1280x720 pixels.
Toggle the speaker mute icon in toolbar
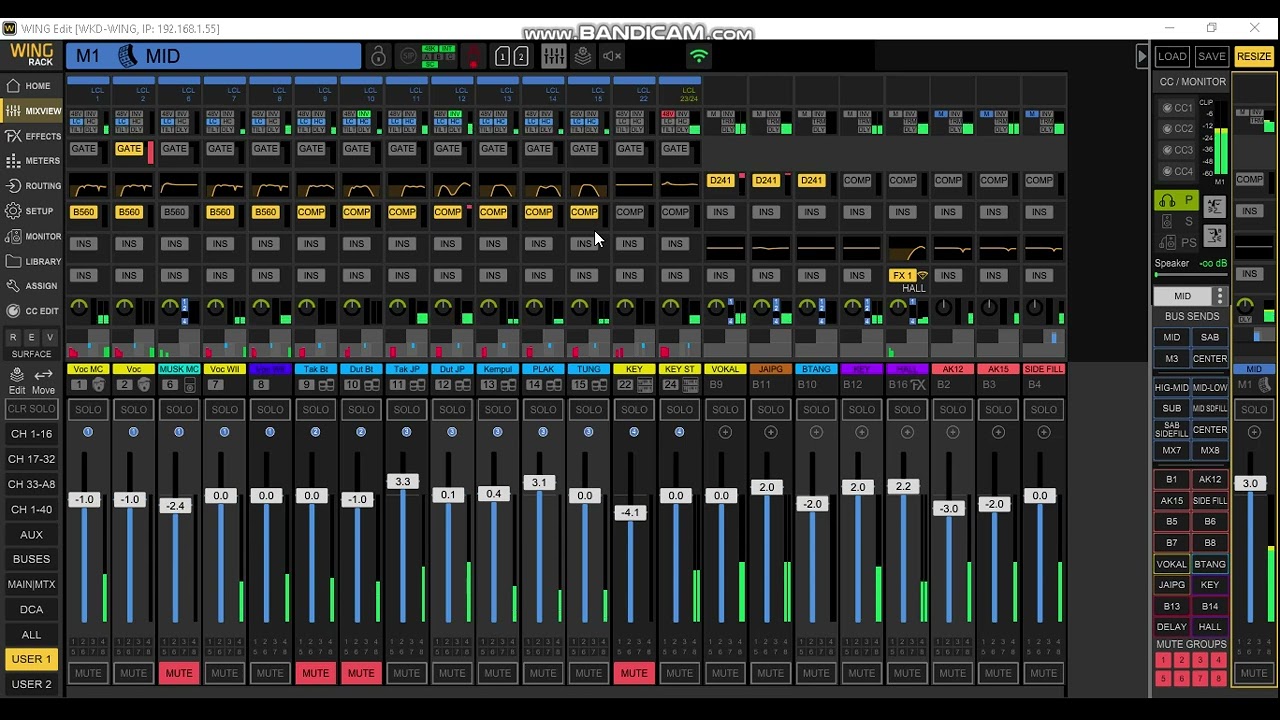(613, 57)
